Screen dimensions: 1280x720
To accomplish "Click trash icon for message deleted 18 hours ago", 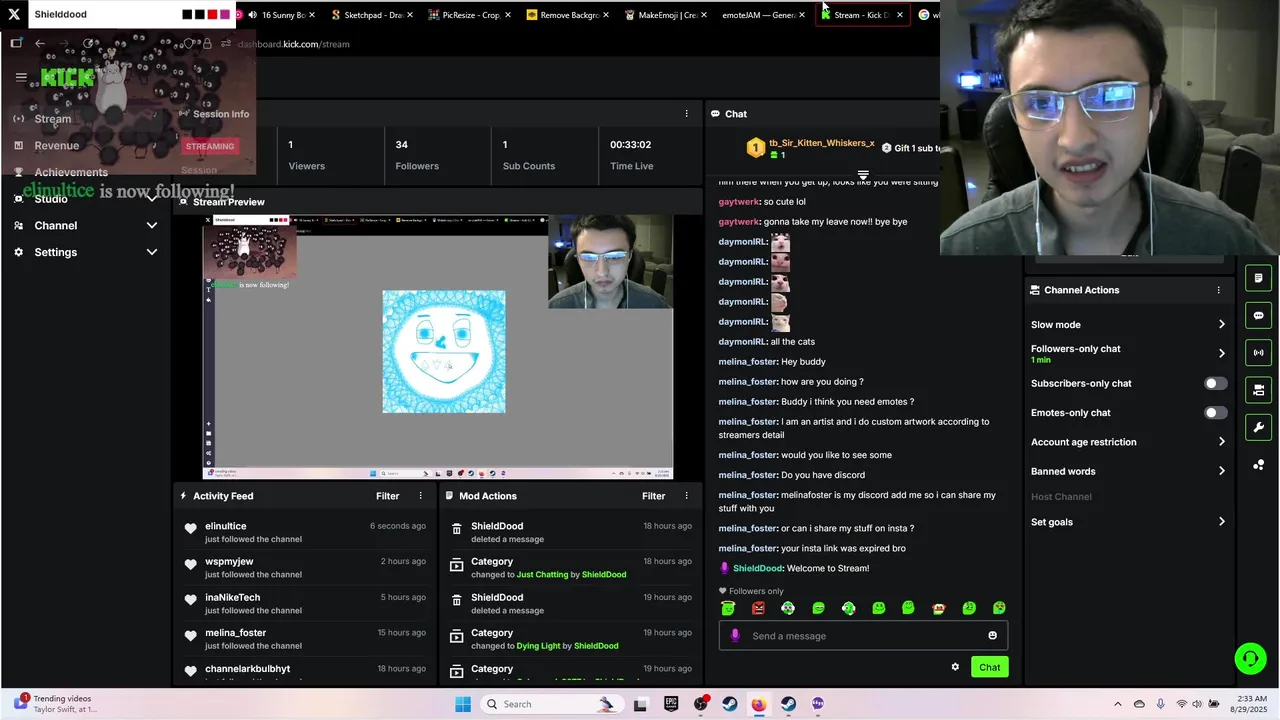I will [x=456, y=529].
